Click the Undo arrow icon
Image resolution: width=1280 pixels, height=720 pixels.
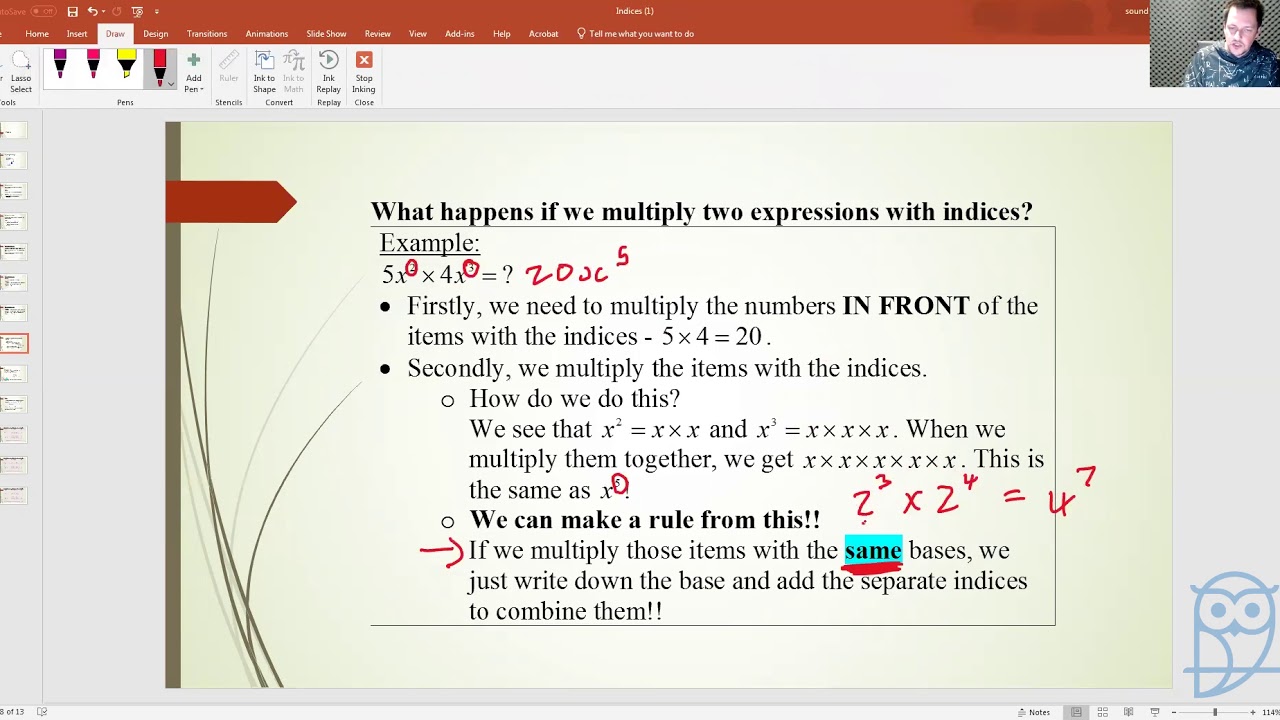92,11
